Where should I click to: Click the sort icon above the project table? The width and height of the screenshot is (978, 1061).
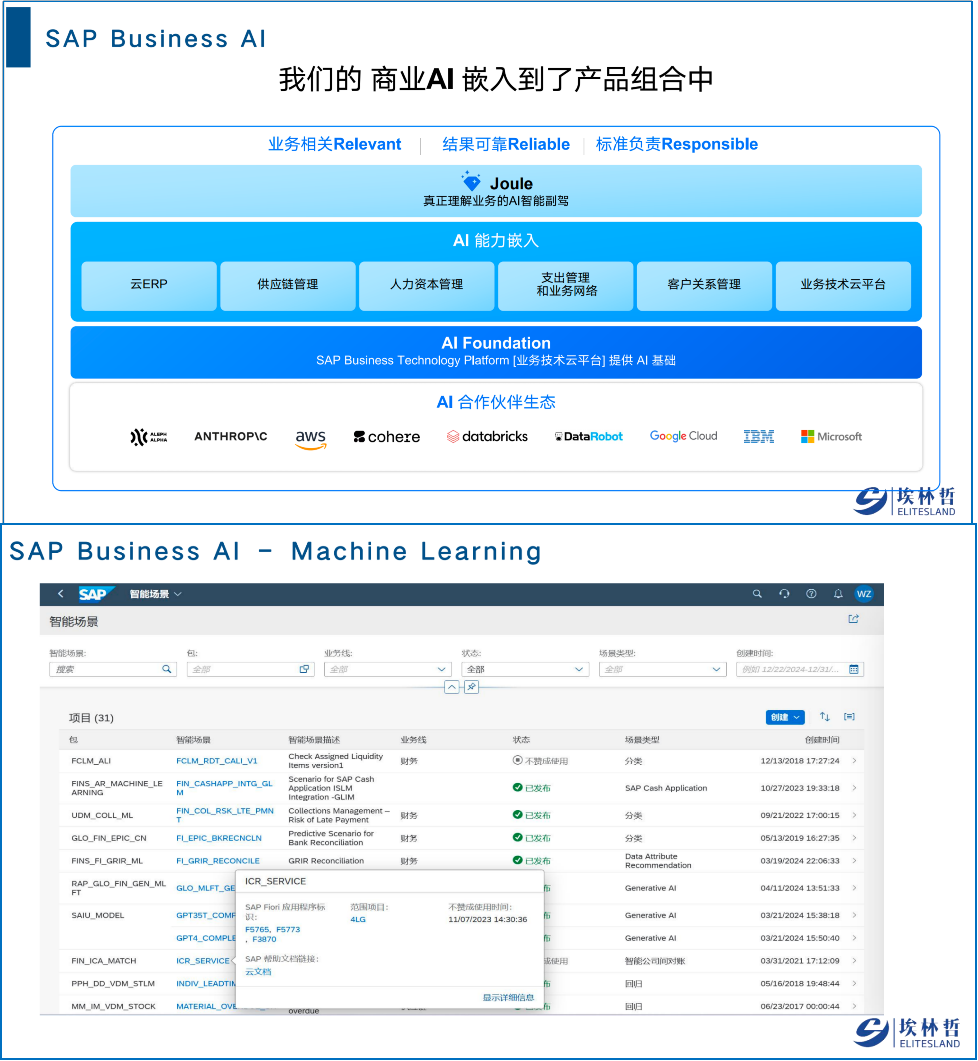click(823, 717)
